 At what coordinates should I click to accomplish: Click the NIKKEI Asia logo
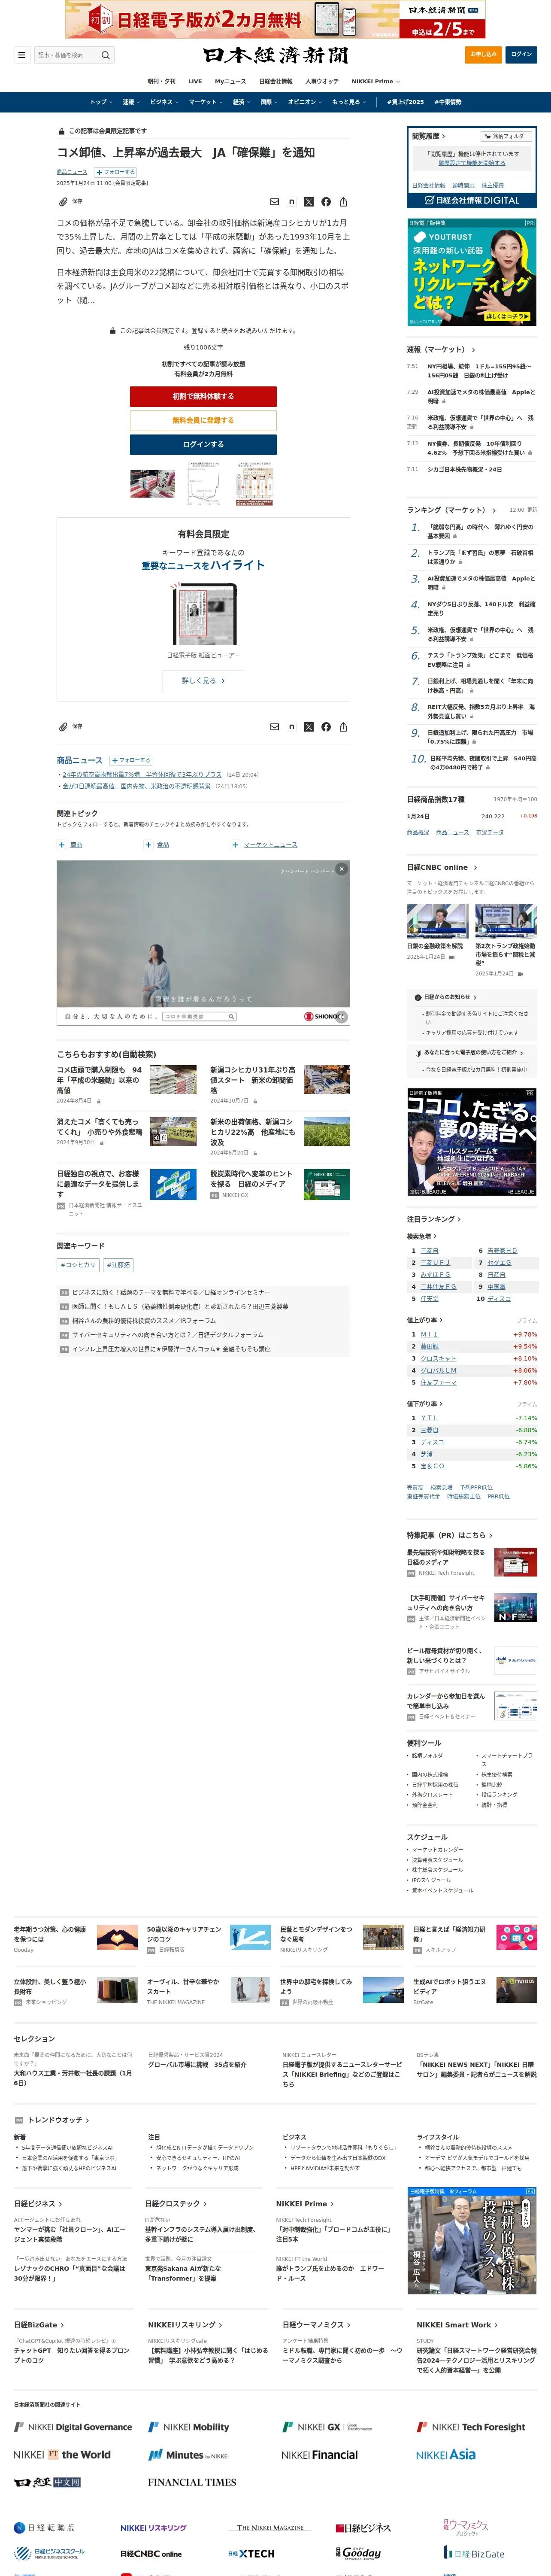pos(446,2454)
